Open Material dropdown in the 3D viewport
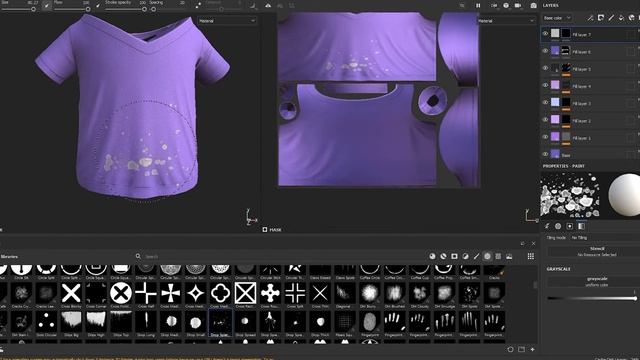This screenshot has width=640, height=360. click(x=227, y=20)
